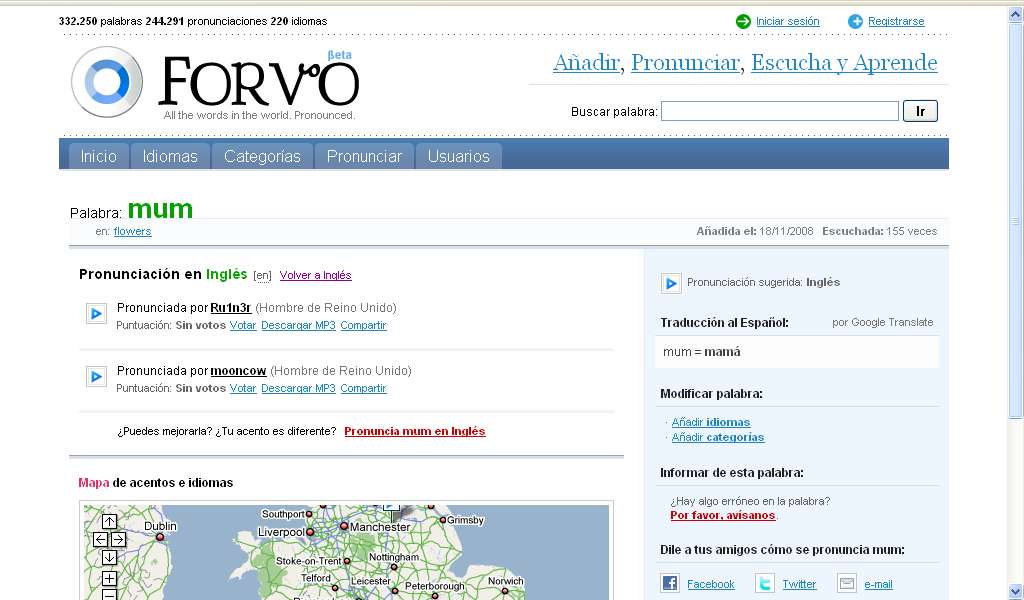Play mooncow's pronunciation of mum
This screenshot has height=600, width=1024.
click(x=96, y=377)
